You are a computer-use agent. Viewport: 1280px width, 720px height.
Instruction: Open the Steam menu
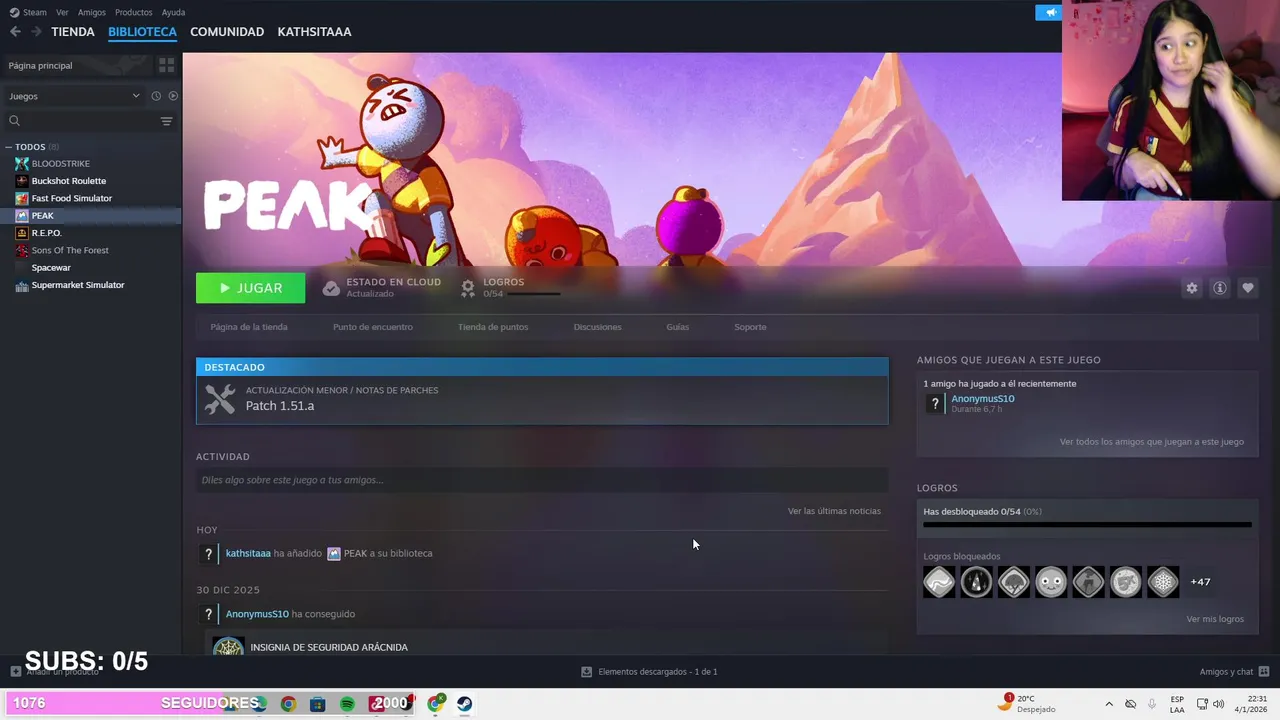[x=35, y=12]
